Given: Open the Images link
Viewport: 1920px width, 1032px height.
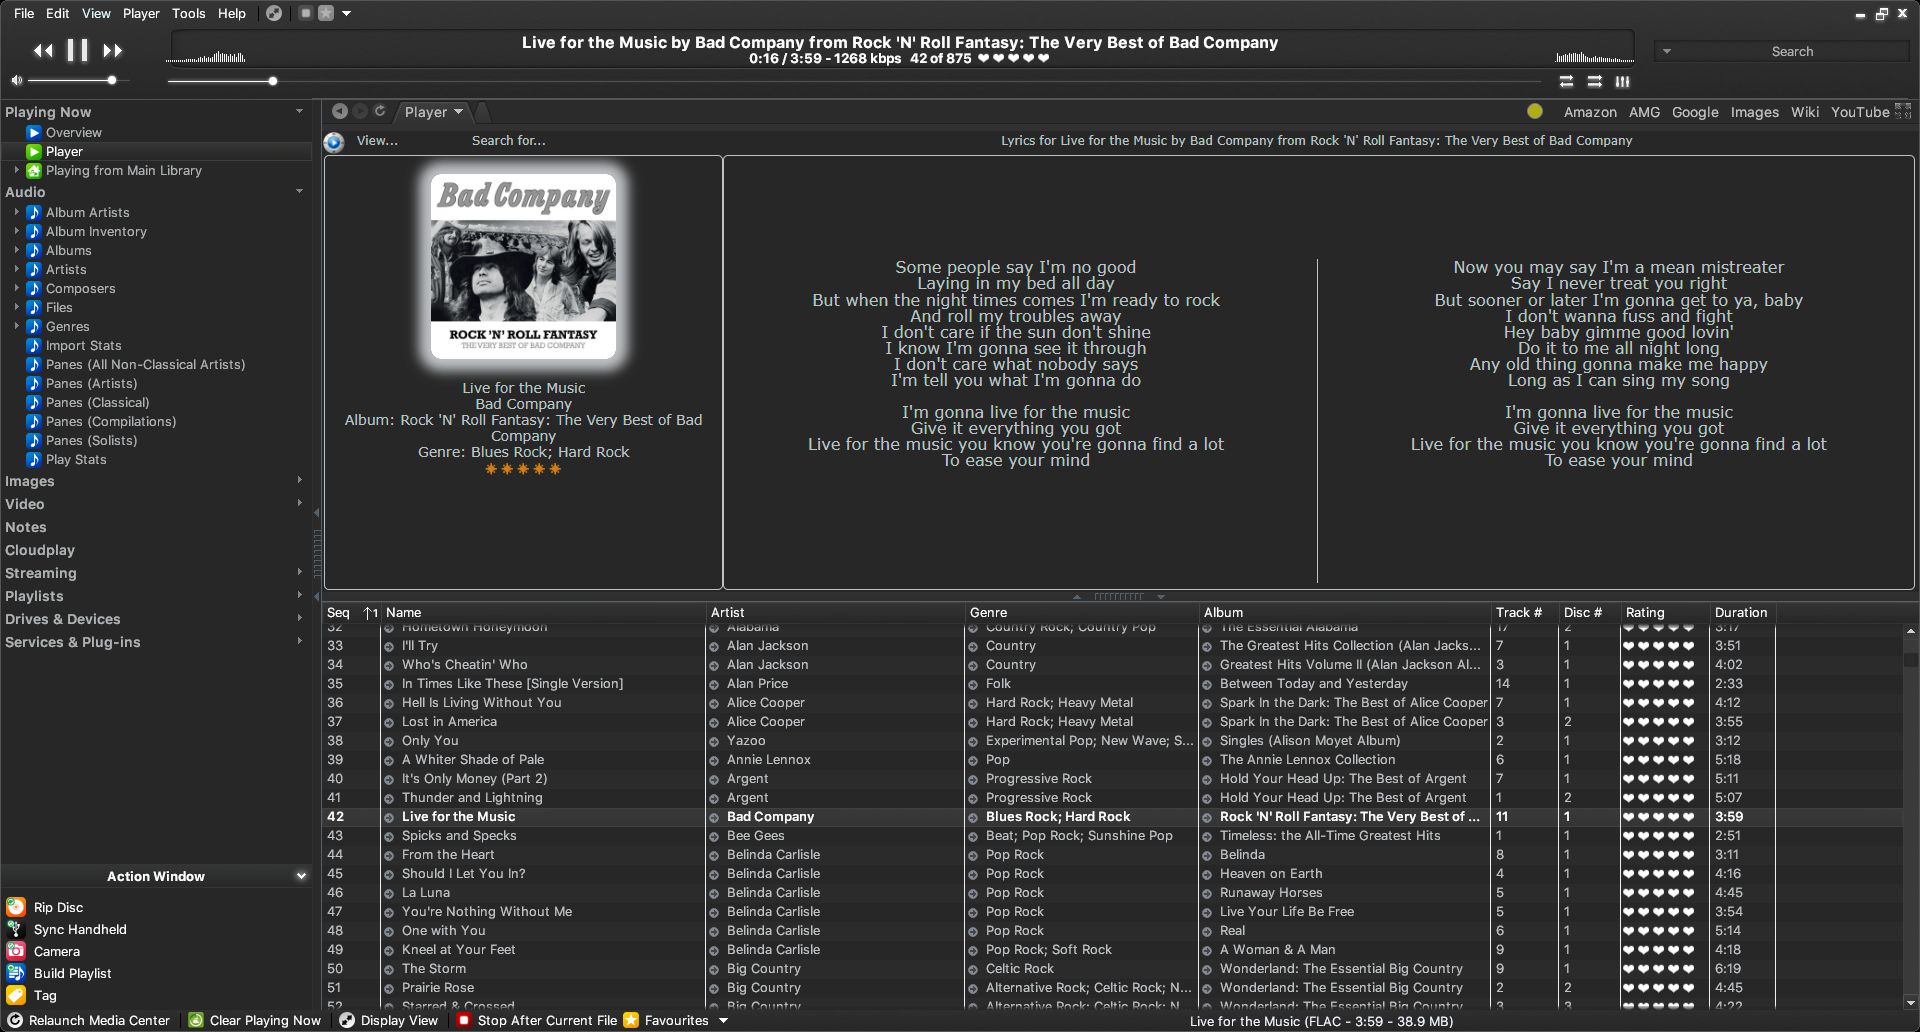Looking at the screenshot, I should tap(1755, 112).
